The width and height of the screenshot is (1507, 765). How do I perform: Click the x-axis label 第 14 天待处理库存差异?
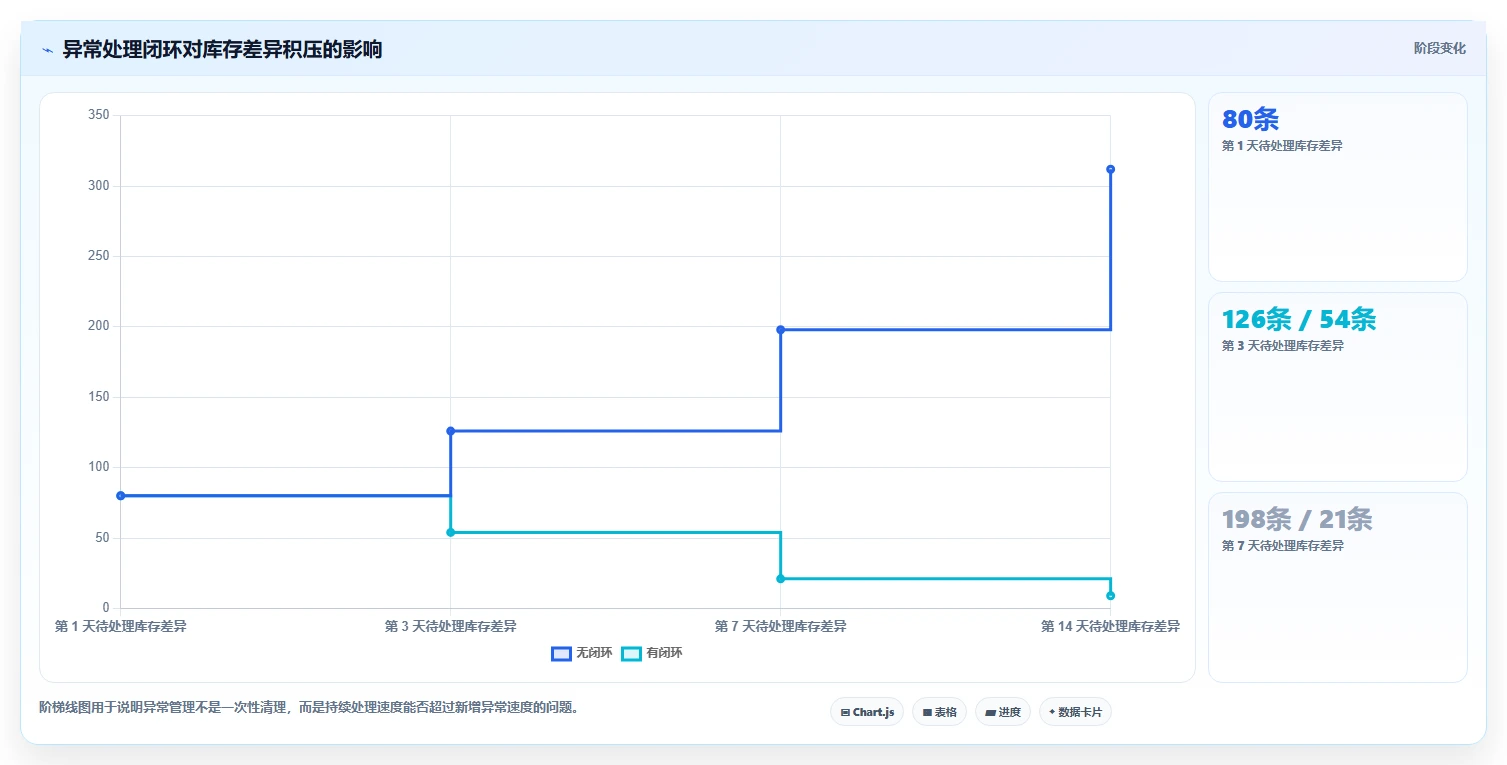[1110, 627]
